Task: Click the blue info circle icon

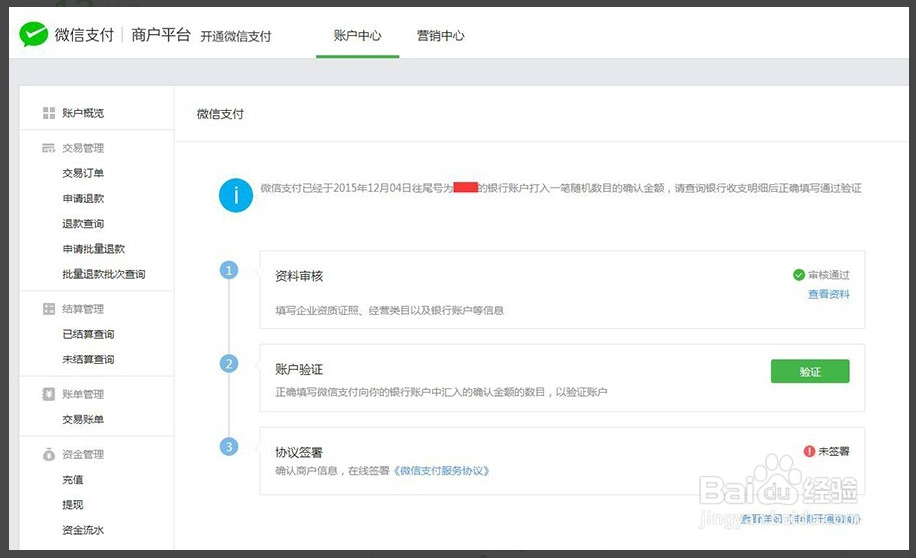Action: 236,196
